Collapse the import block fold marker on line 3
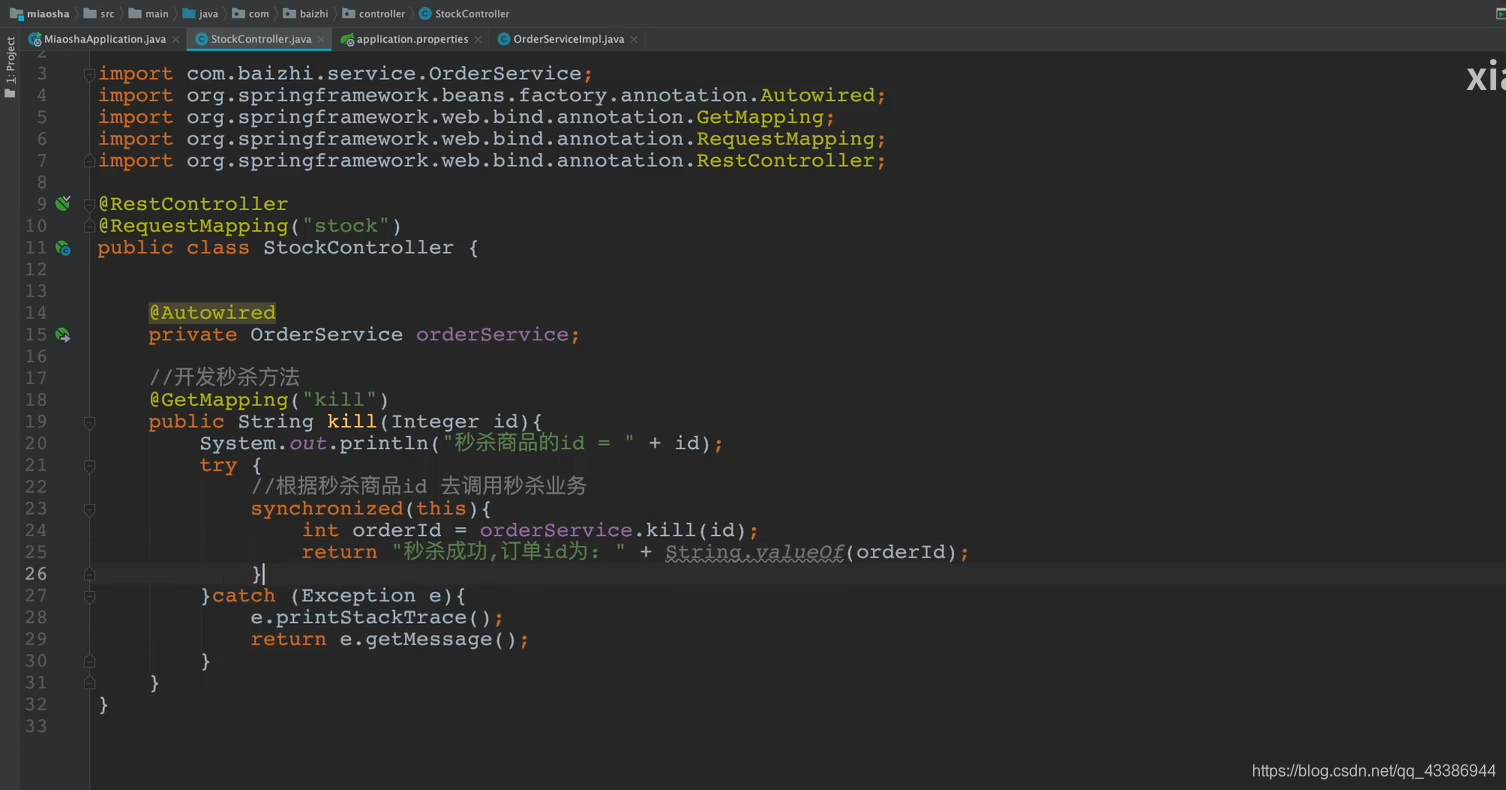Screen dimensions: 1506x790 89,74
